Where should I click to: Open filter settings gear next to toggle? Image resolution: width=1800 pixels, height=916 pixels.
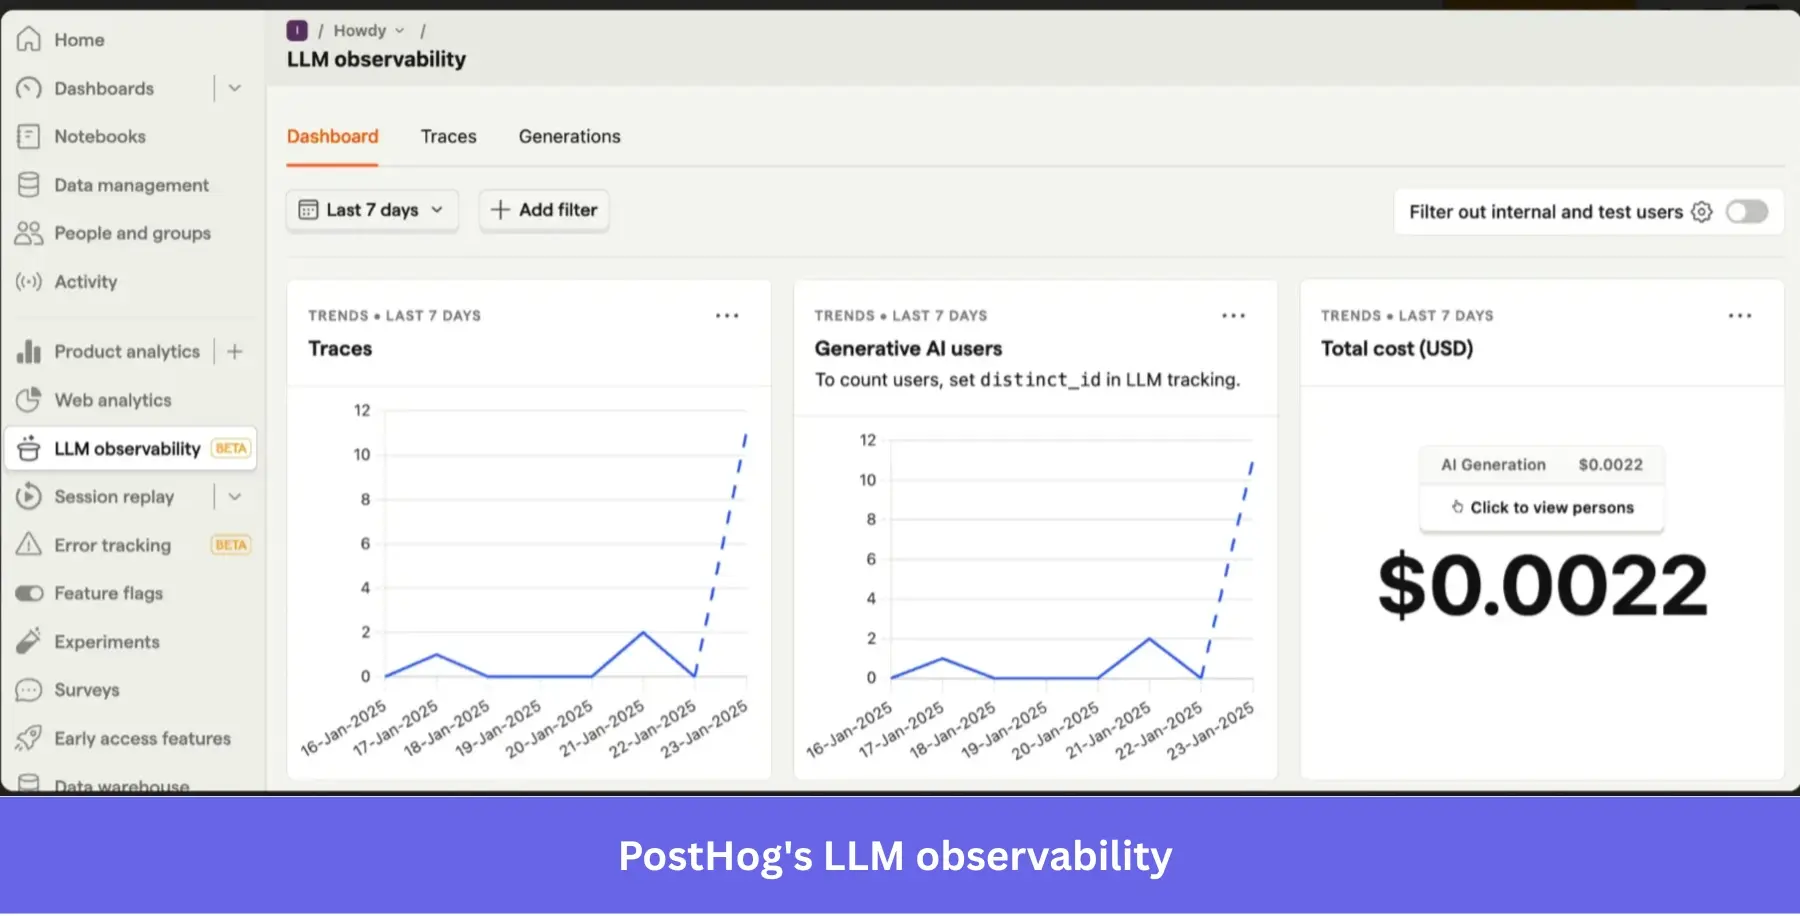[1701, 211]
